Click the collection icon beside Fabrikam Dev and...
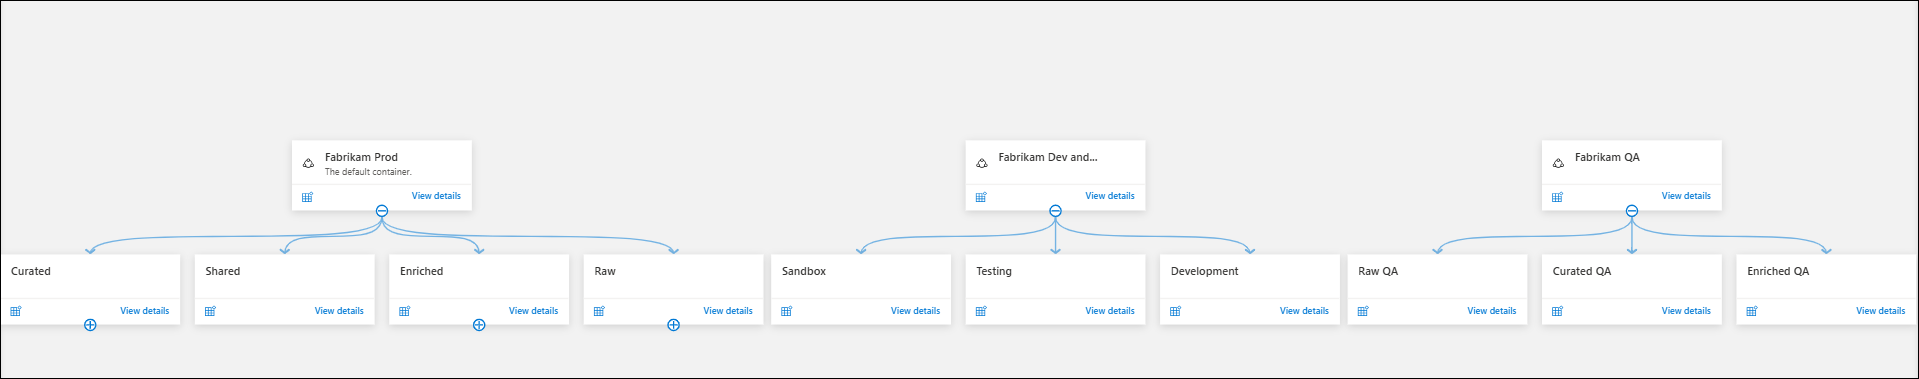The width and height of the screenshot is (1919, 379). pyautogui.click(x=982, y=162)
